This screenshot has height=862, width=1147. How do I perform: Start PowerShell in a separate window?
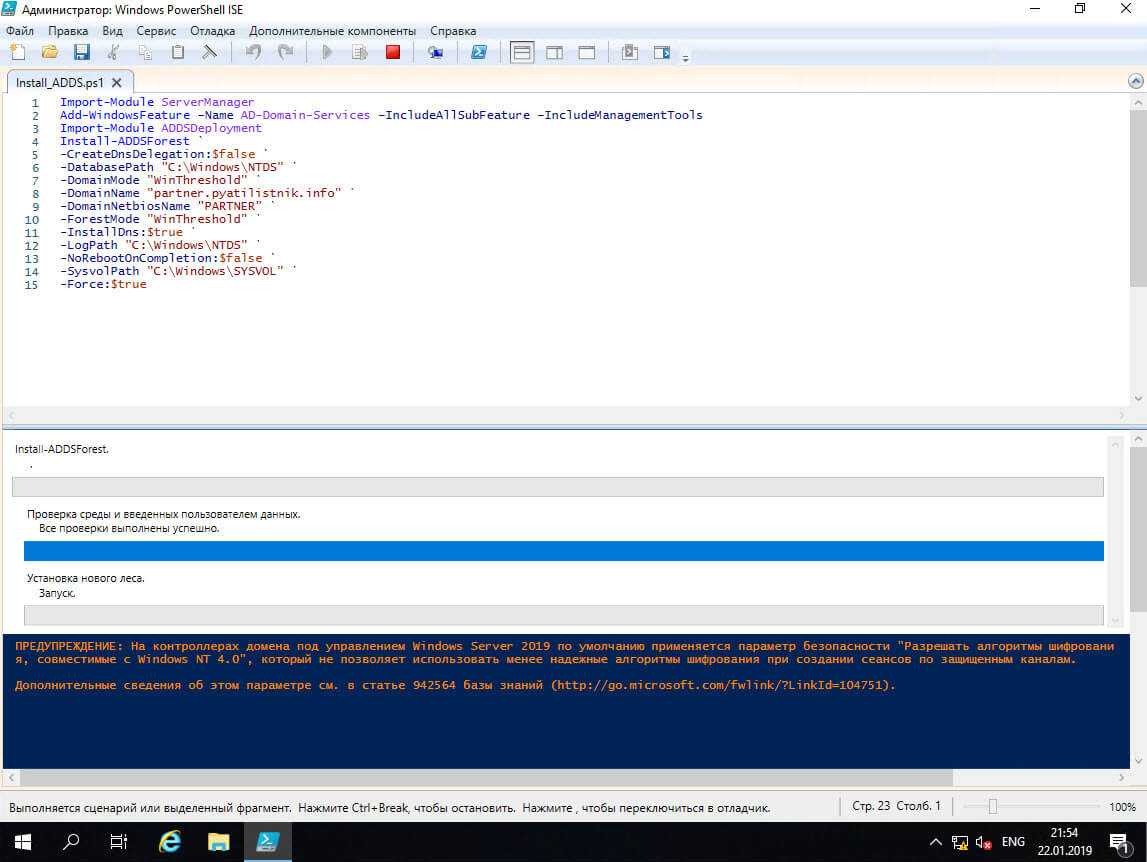[479, 52]
